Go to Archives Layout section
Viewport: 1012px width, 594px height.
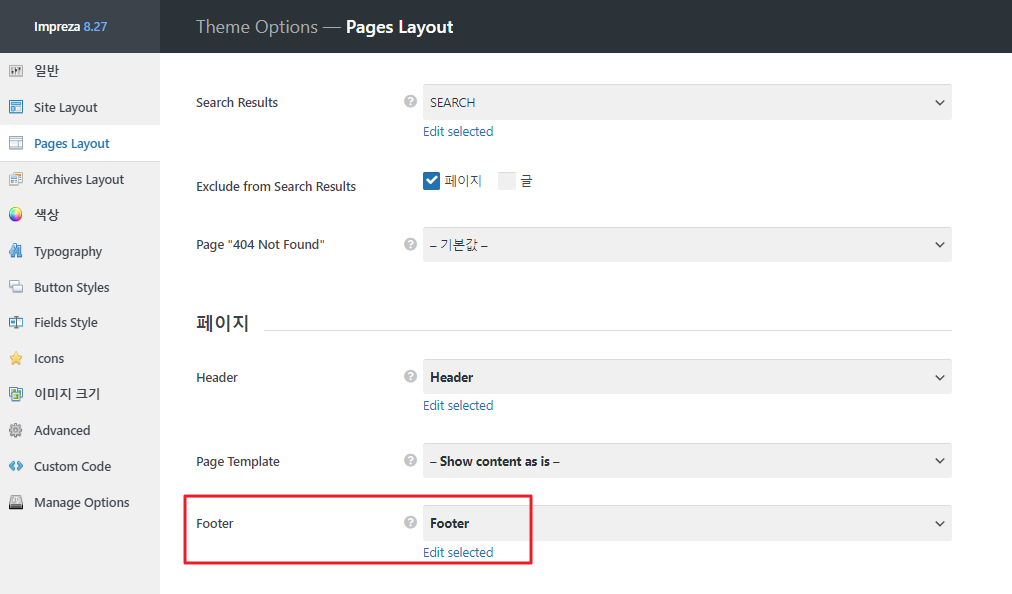point(80,179)
